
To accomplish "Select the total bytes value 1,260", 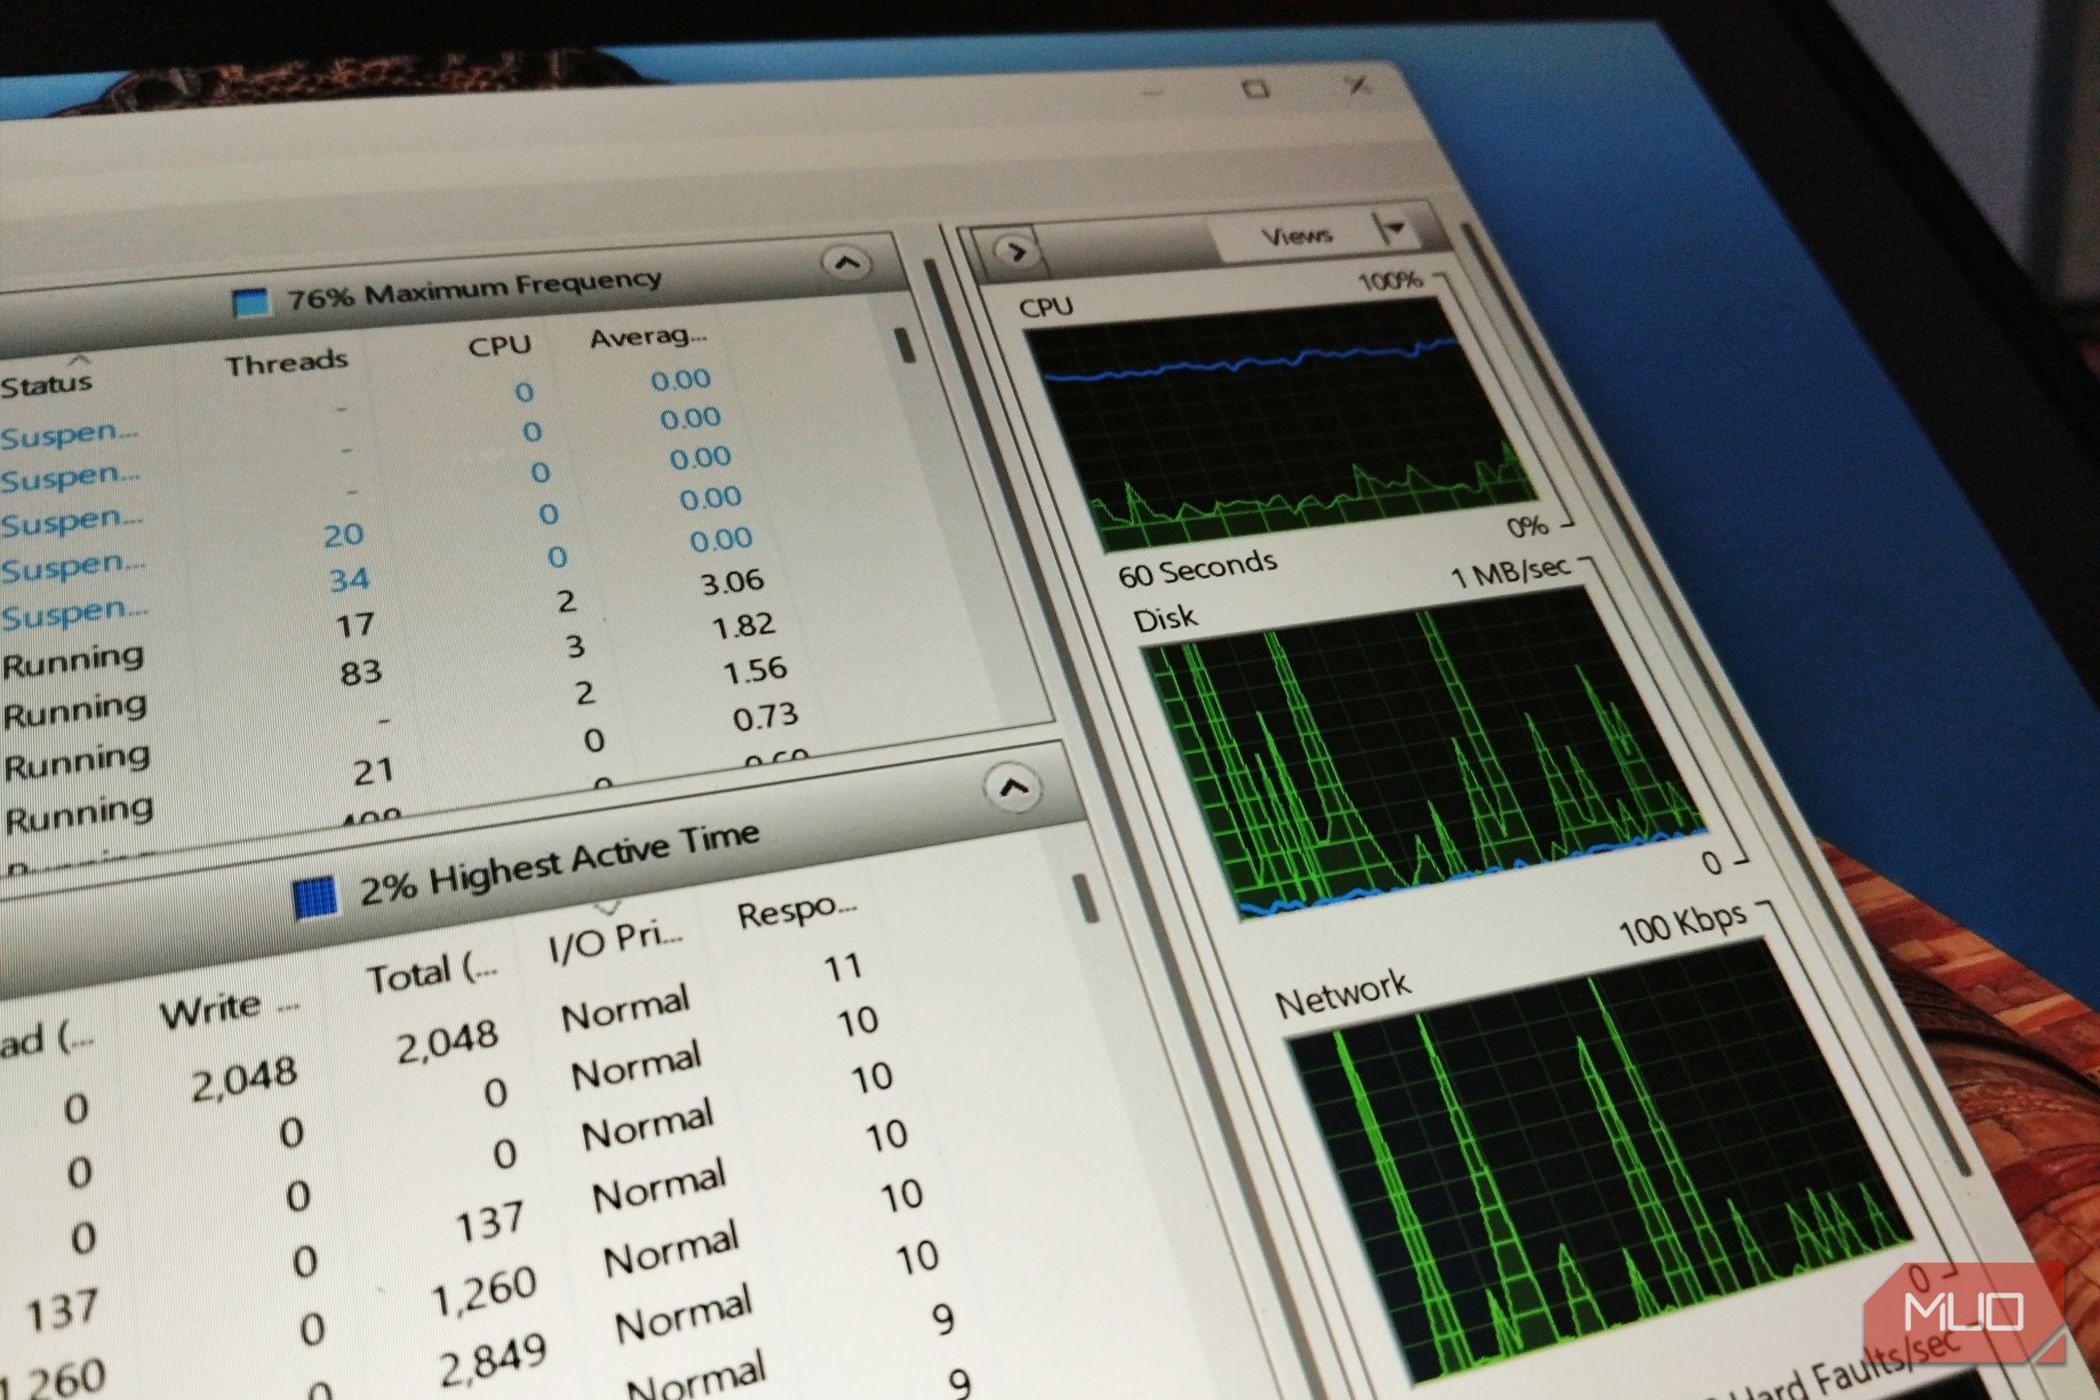I will click(x=482, y=1291).
